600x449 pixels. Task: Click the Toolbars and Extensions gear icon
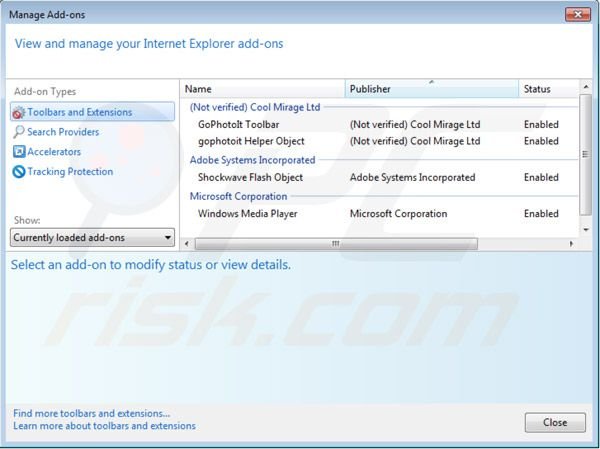pos(19,113)
